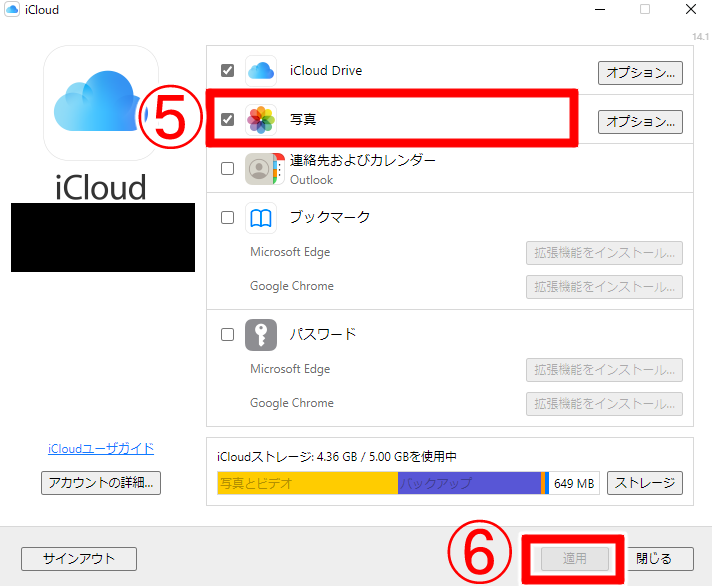
Task: Click the iCloudストレージ usage text
Action: tap(336, 457)
